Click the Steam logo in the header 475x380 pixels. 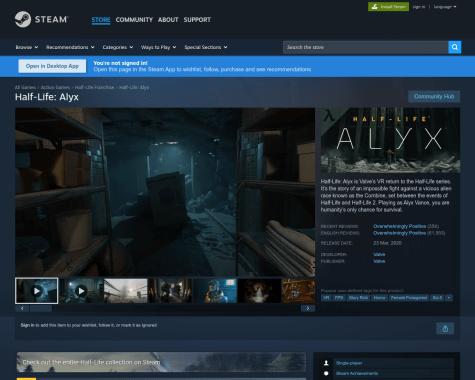click(41, 19)
